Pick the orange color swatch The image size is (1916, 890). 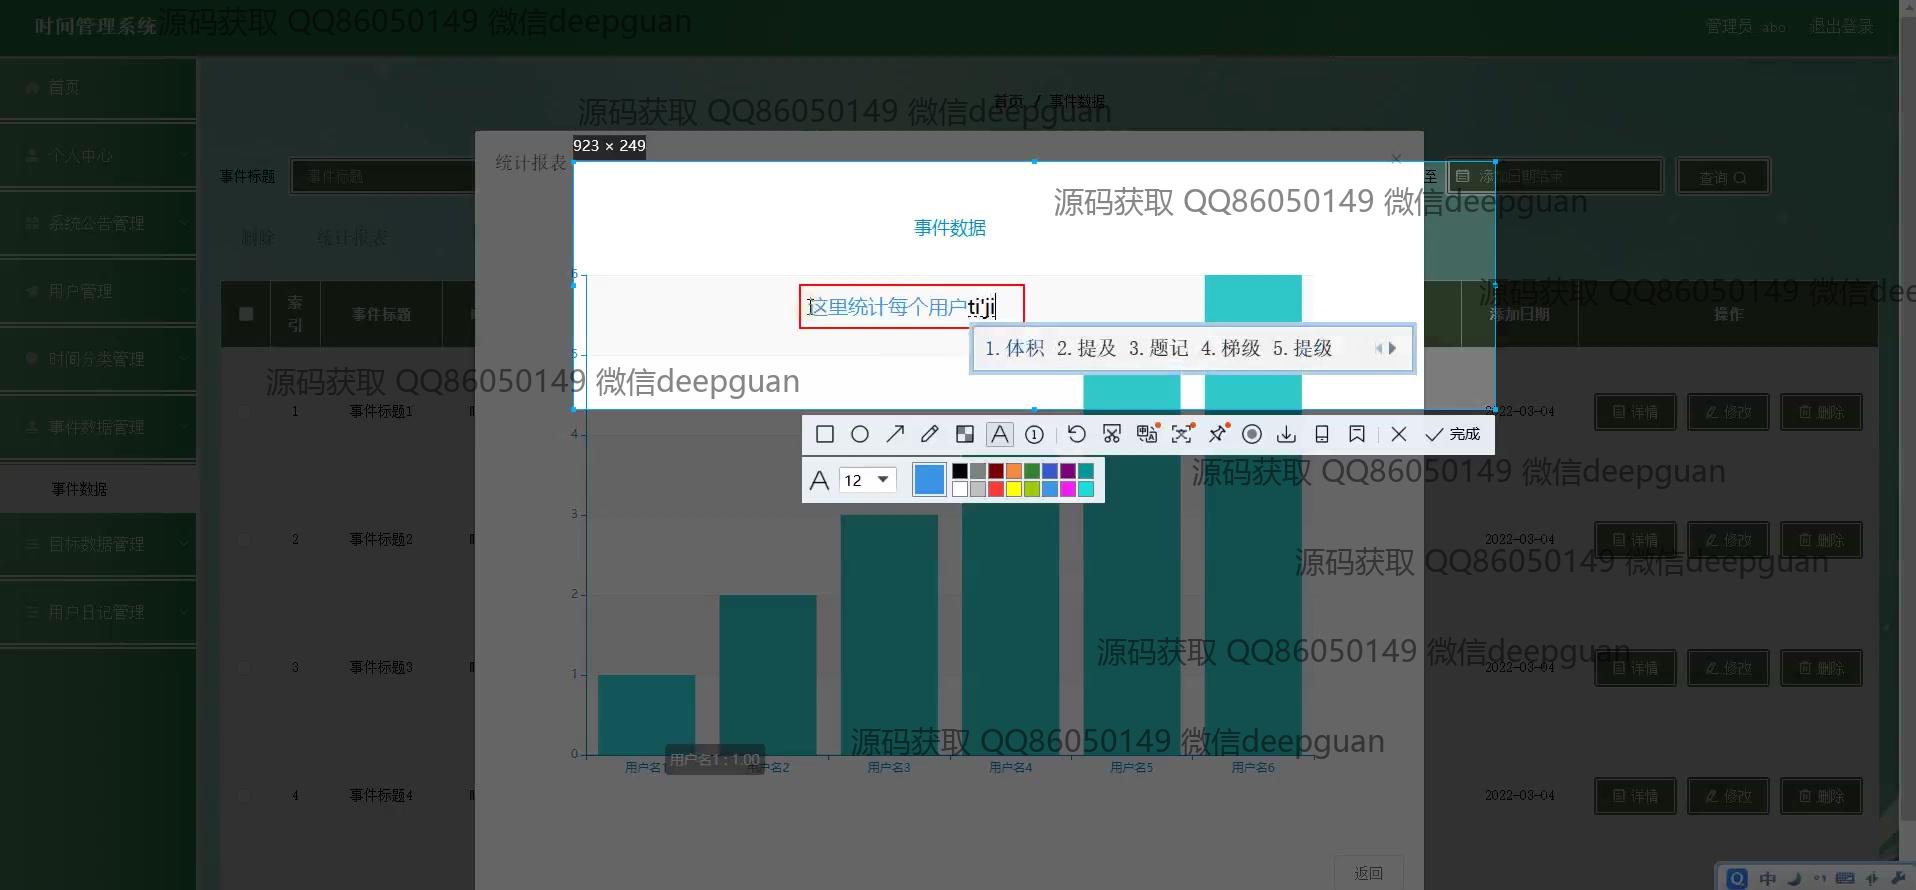click(1014, 471)
